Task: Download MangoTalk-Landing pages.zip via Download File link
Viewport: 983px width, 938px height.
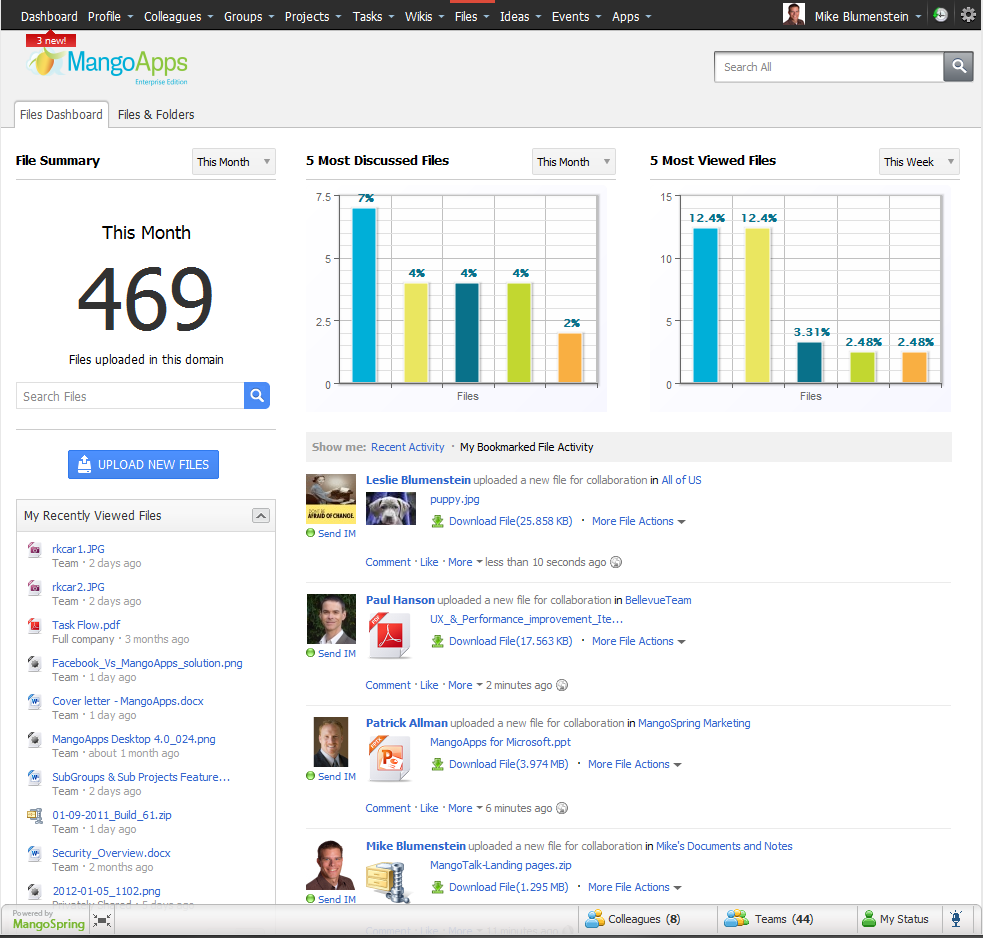Action: pos(508,887)
